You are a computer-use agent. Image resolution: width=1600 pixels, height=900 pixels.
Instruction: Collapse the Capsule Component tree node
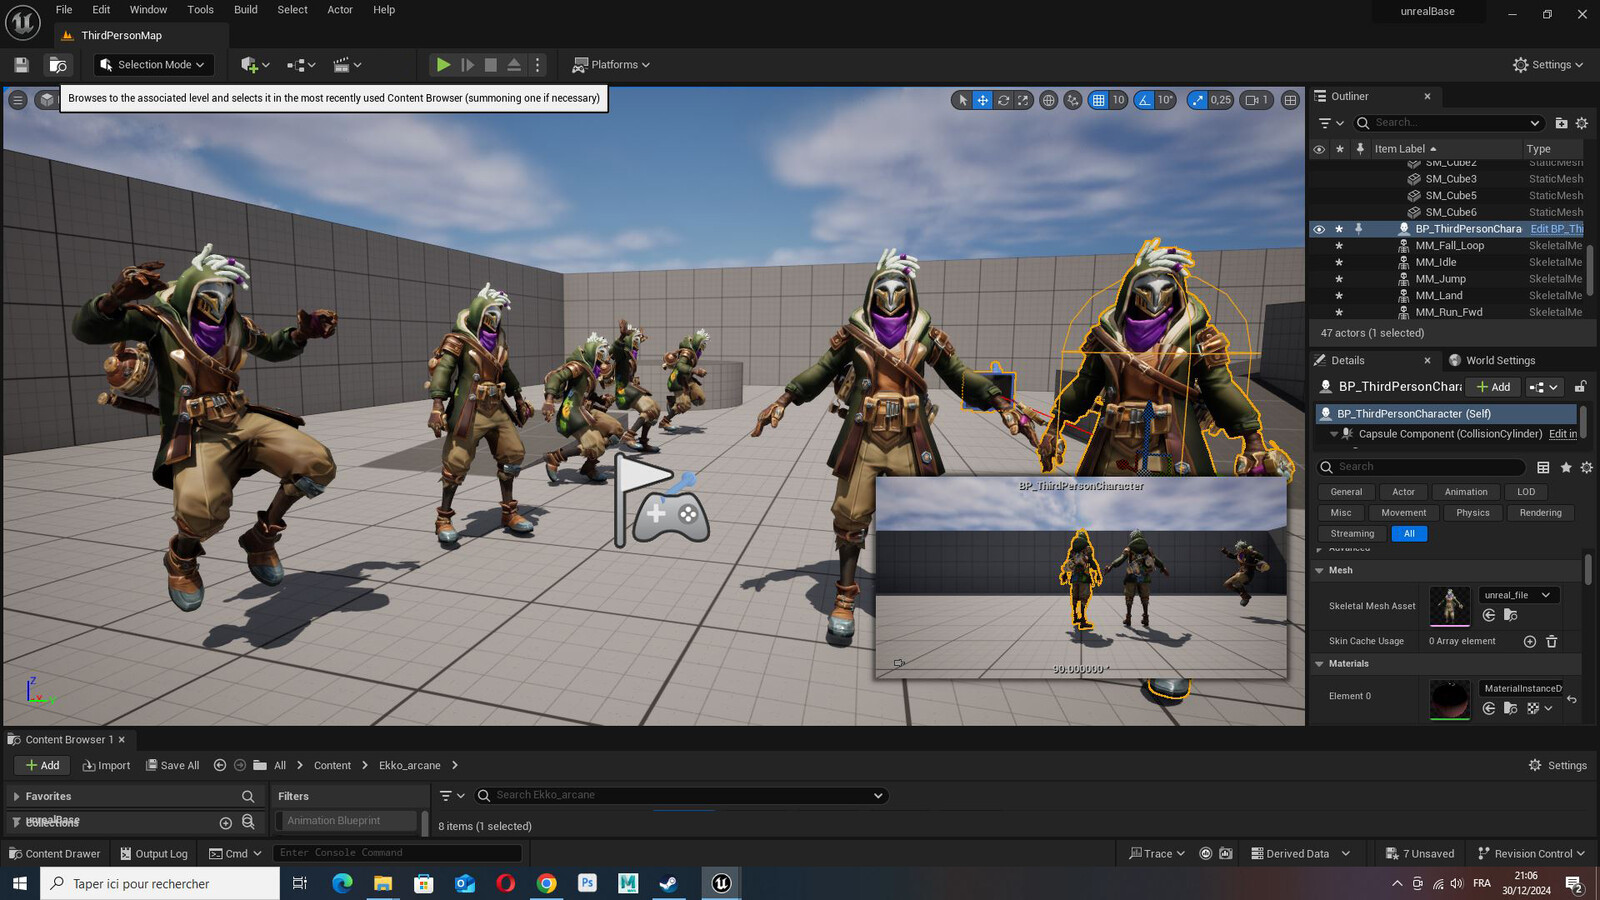[1334, 434]
